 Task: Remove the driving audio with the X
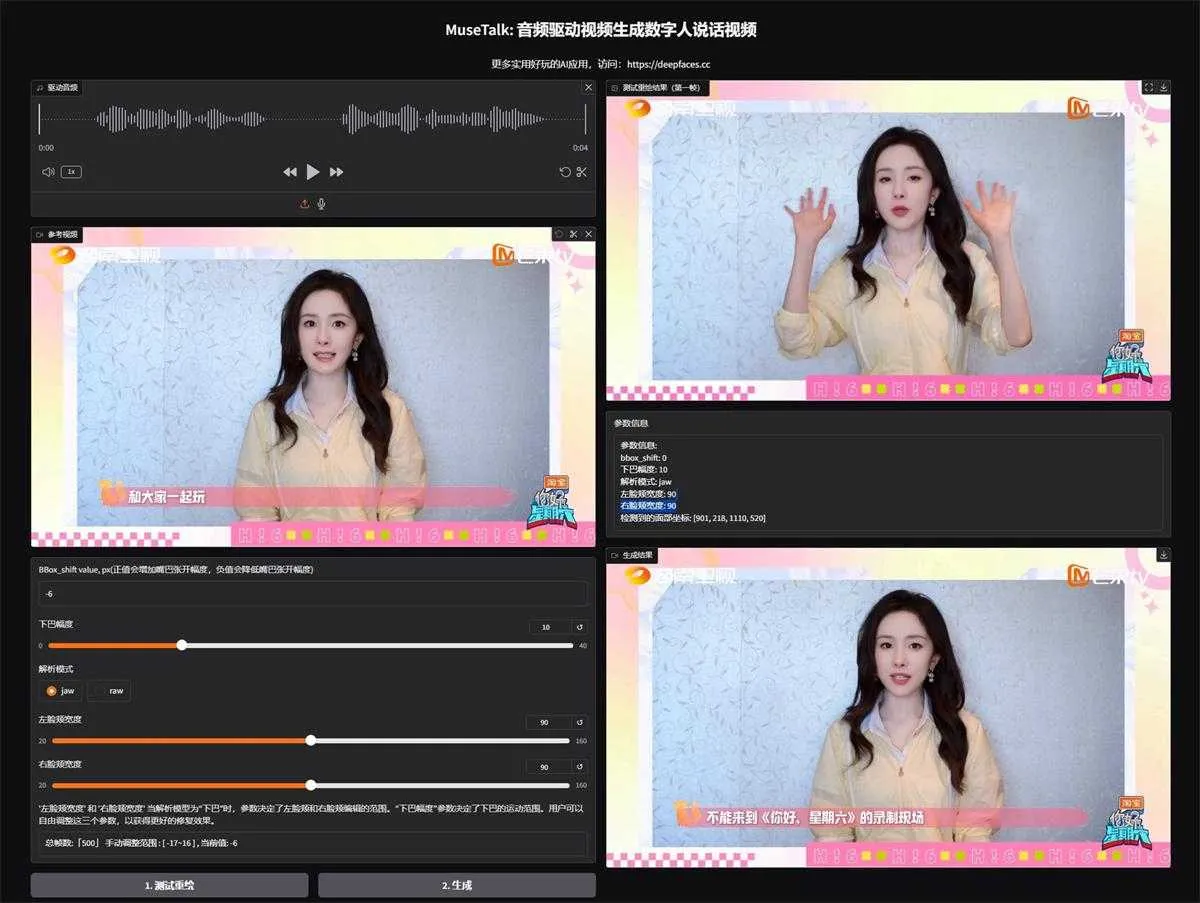tap(588, 88)
